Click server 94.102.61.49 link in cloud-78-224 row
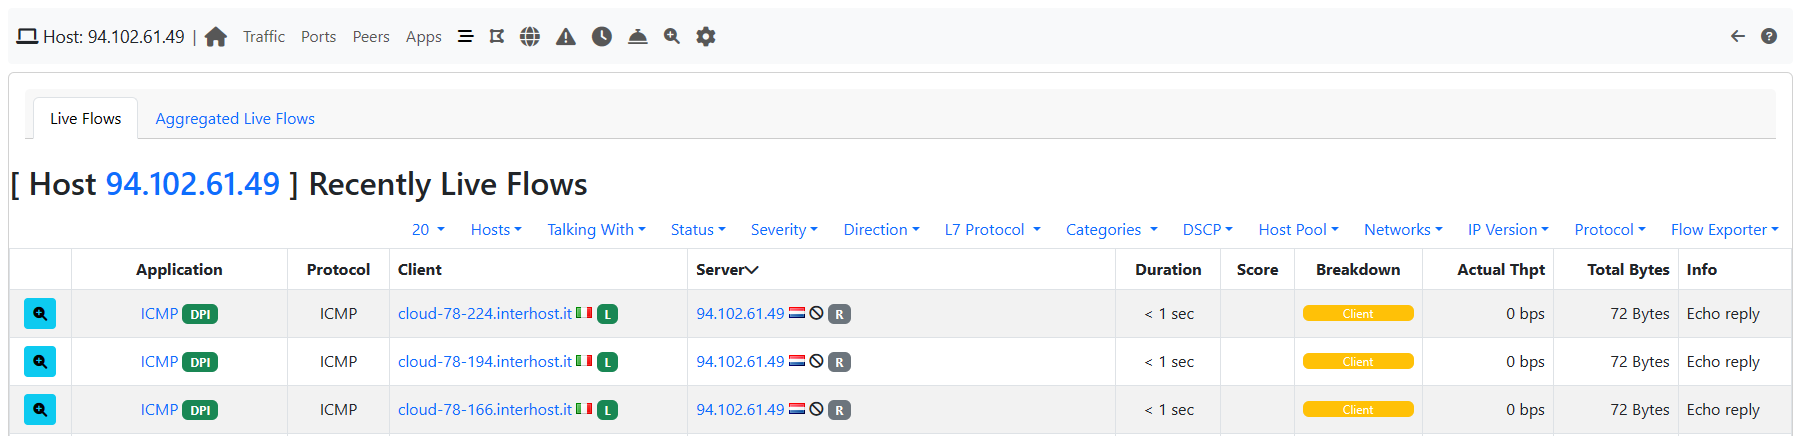The width and height of the screenshot is (1808, 436). [740, 313]
